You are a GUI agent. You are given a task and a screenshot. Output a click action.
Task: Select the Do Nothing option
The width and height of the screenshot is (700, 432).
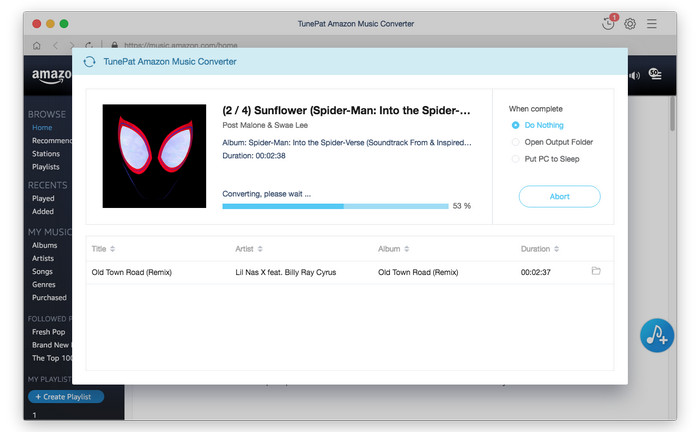(538, 125)
